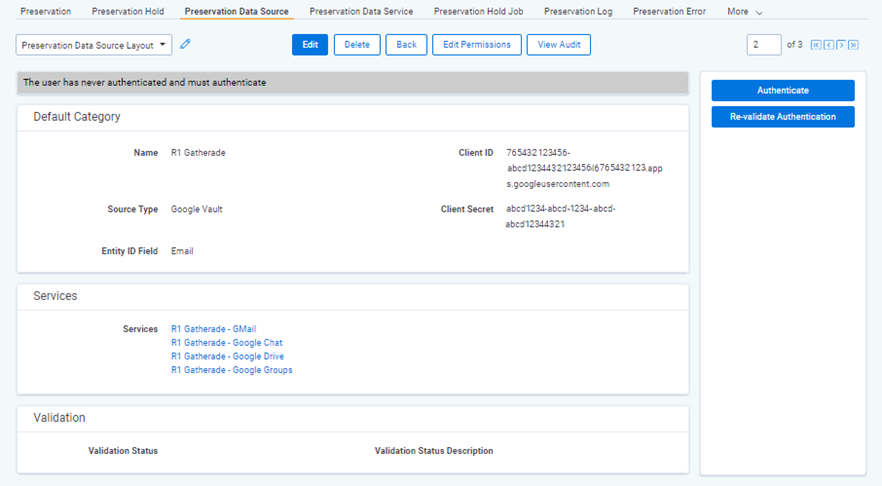
Task: Click the Validation section header
Action: (x=59, y=418)
